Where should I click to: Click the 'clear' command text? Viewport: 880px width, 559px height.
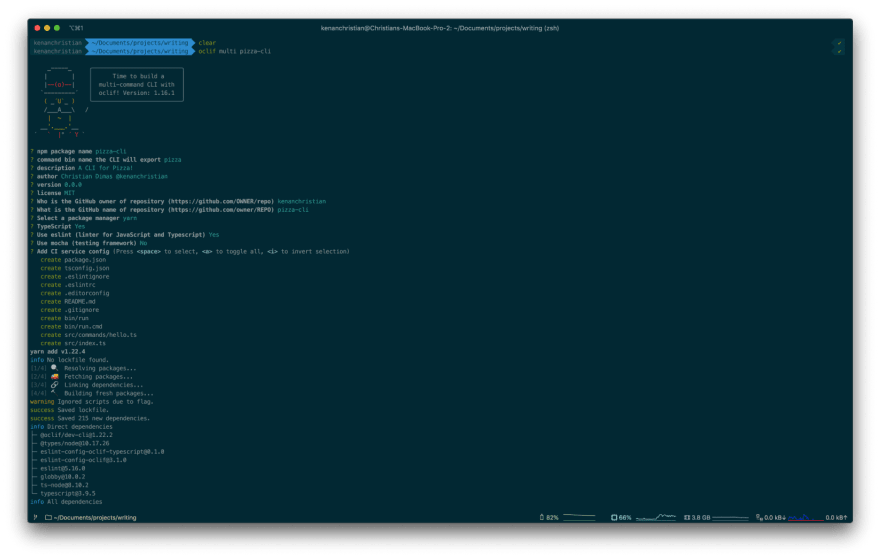pos(207,43)
